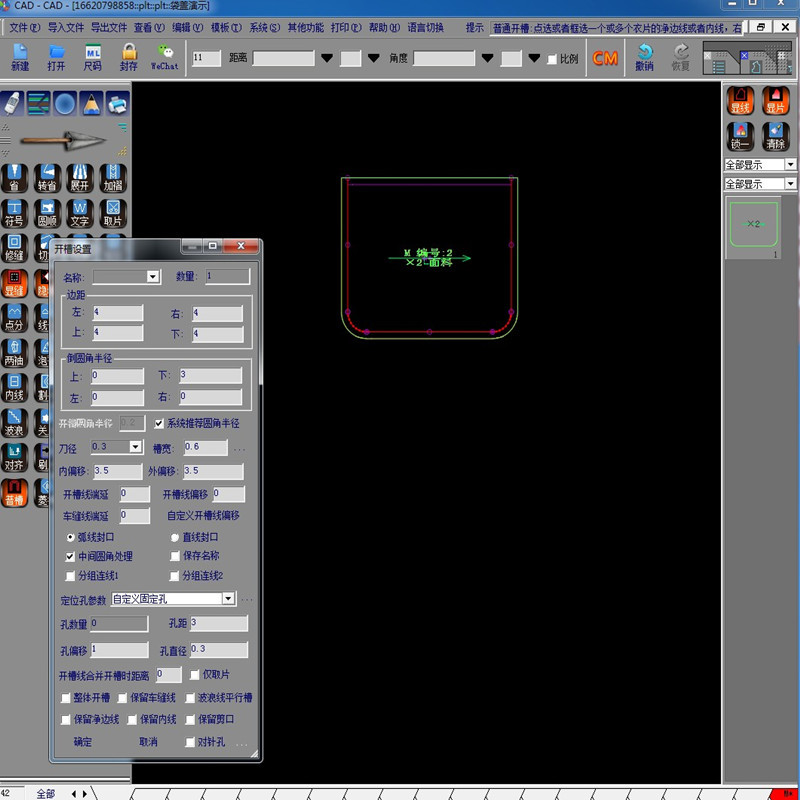
Task: Select the 直线封口 radio button
Action: point(175,537)
